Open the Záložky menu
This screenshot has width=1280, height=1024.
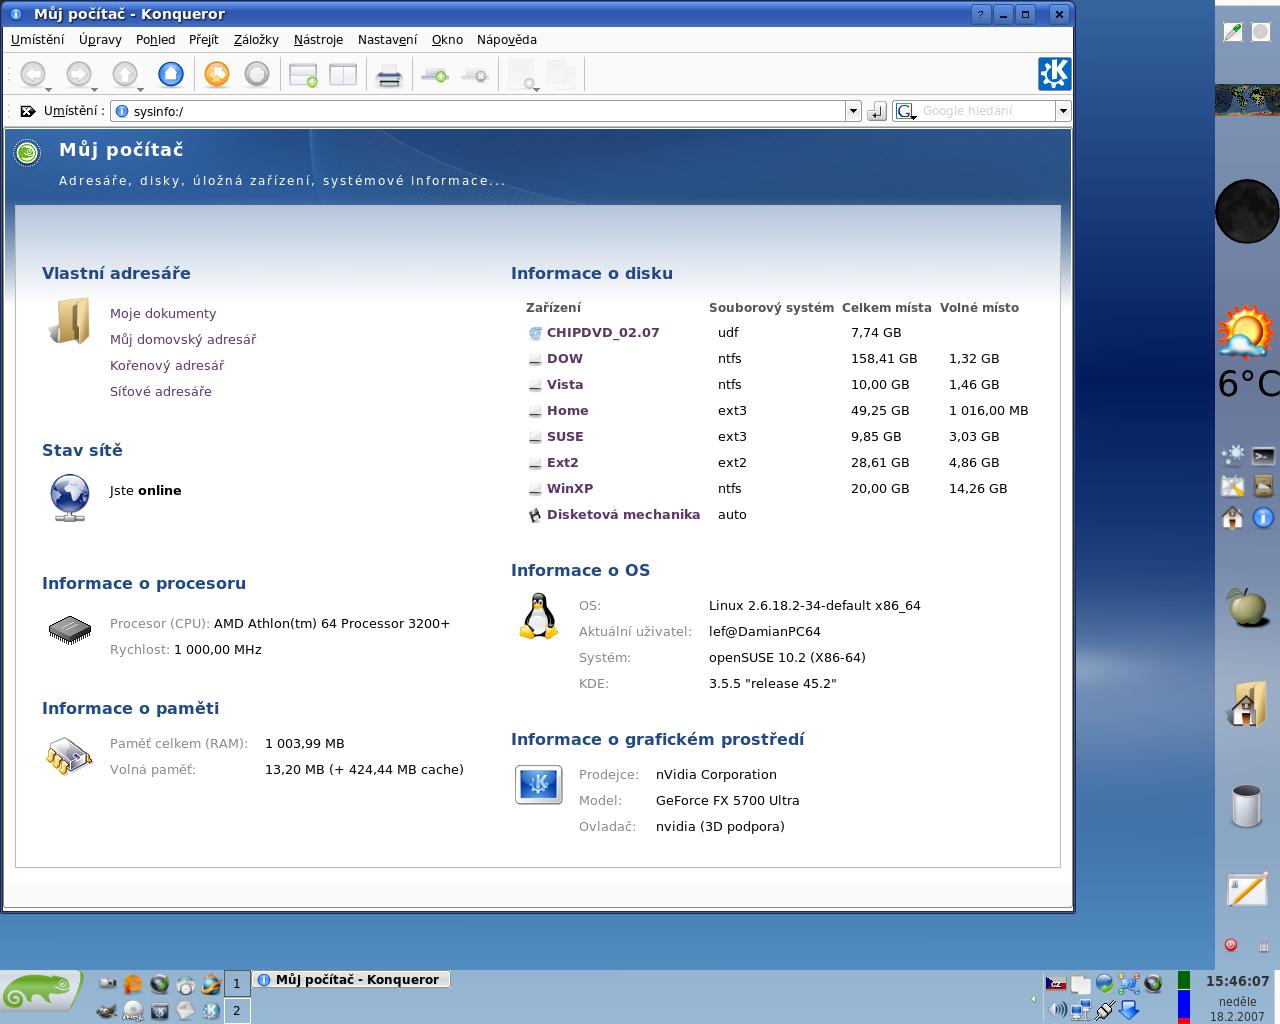point(256,40)
